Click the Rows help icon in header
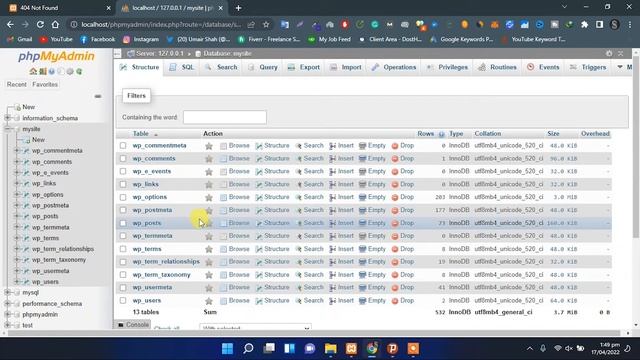 (x=441, y=134)
